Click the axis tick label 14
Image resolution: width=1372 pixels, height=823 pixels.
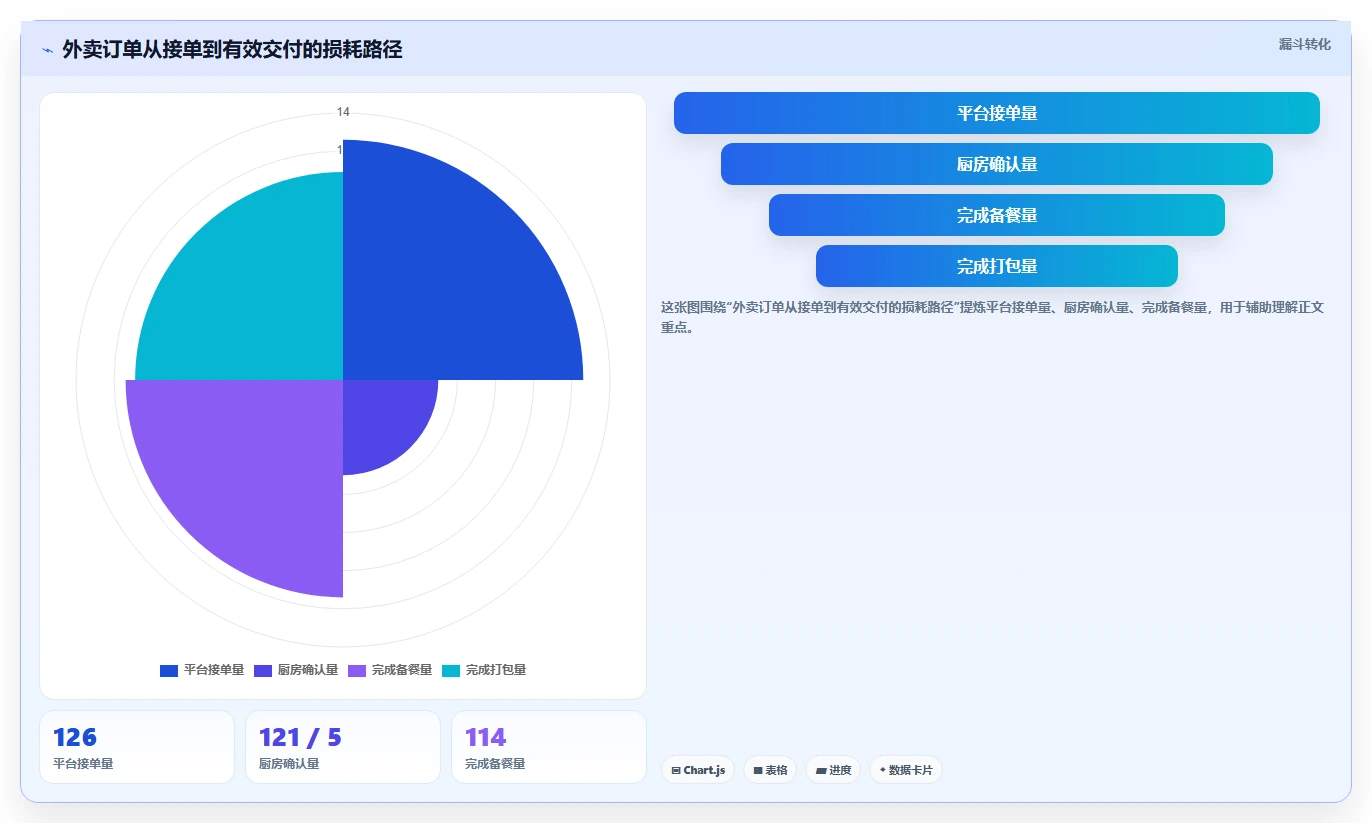(x=343, y=112)
